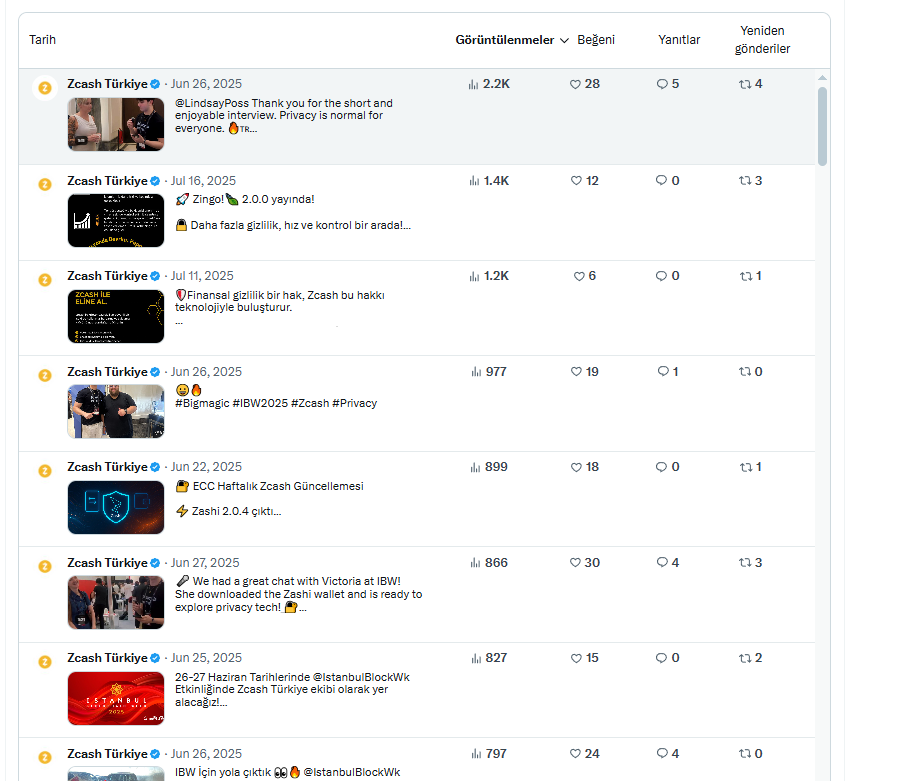This screenshot has height=781, width=911.
Task: Open the blue shield thumbnail on ECC post
Action: (116, 507)
